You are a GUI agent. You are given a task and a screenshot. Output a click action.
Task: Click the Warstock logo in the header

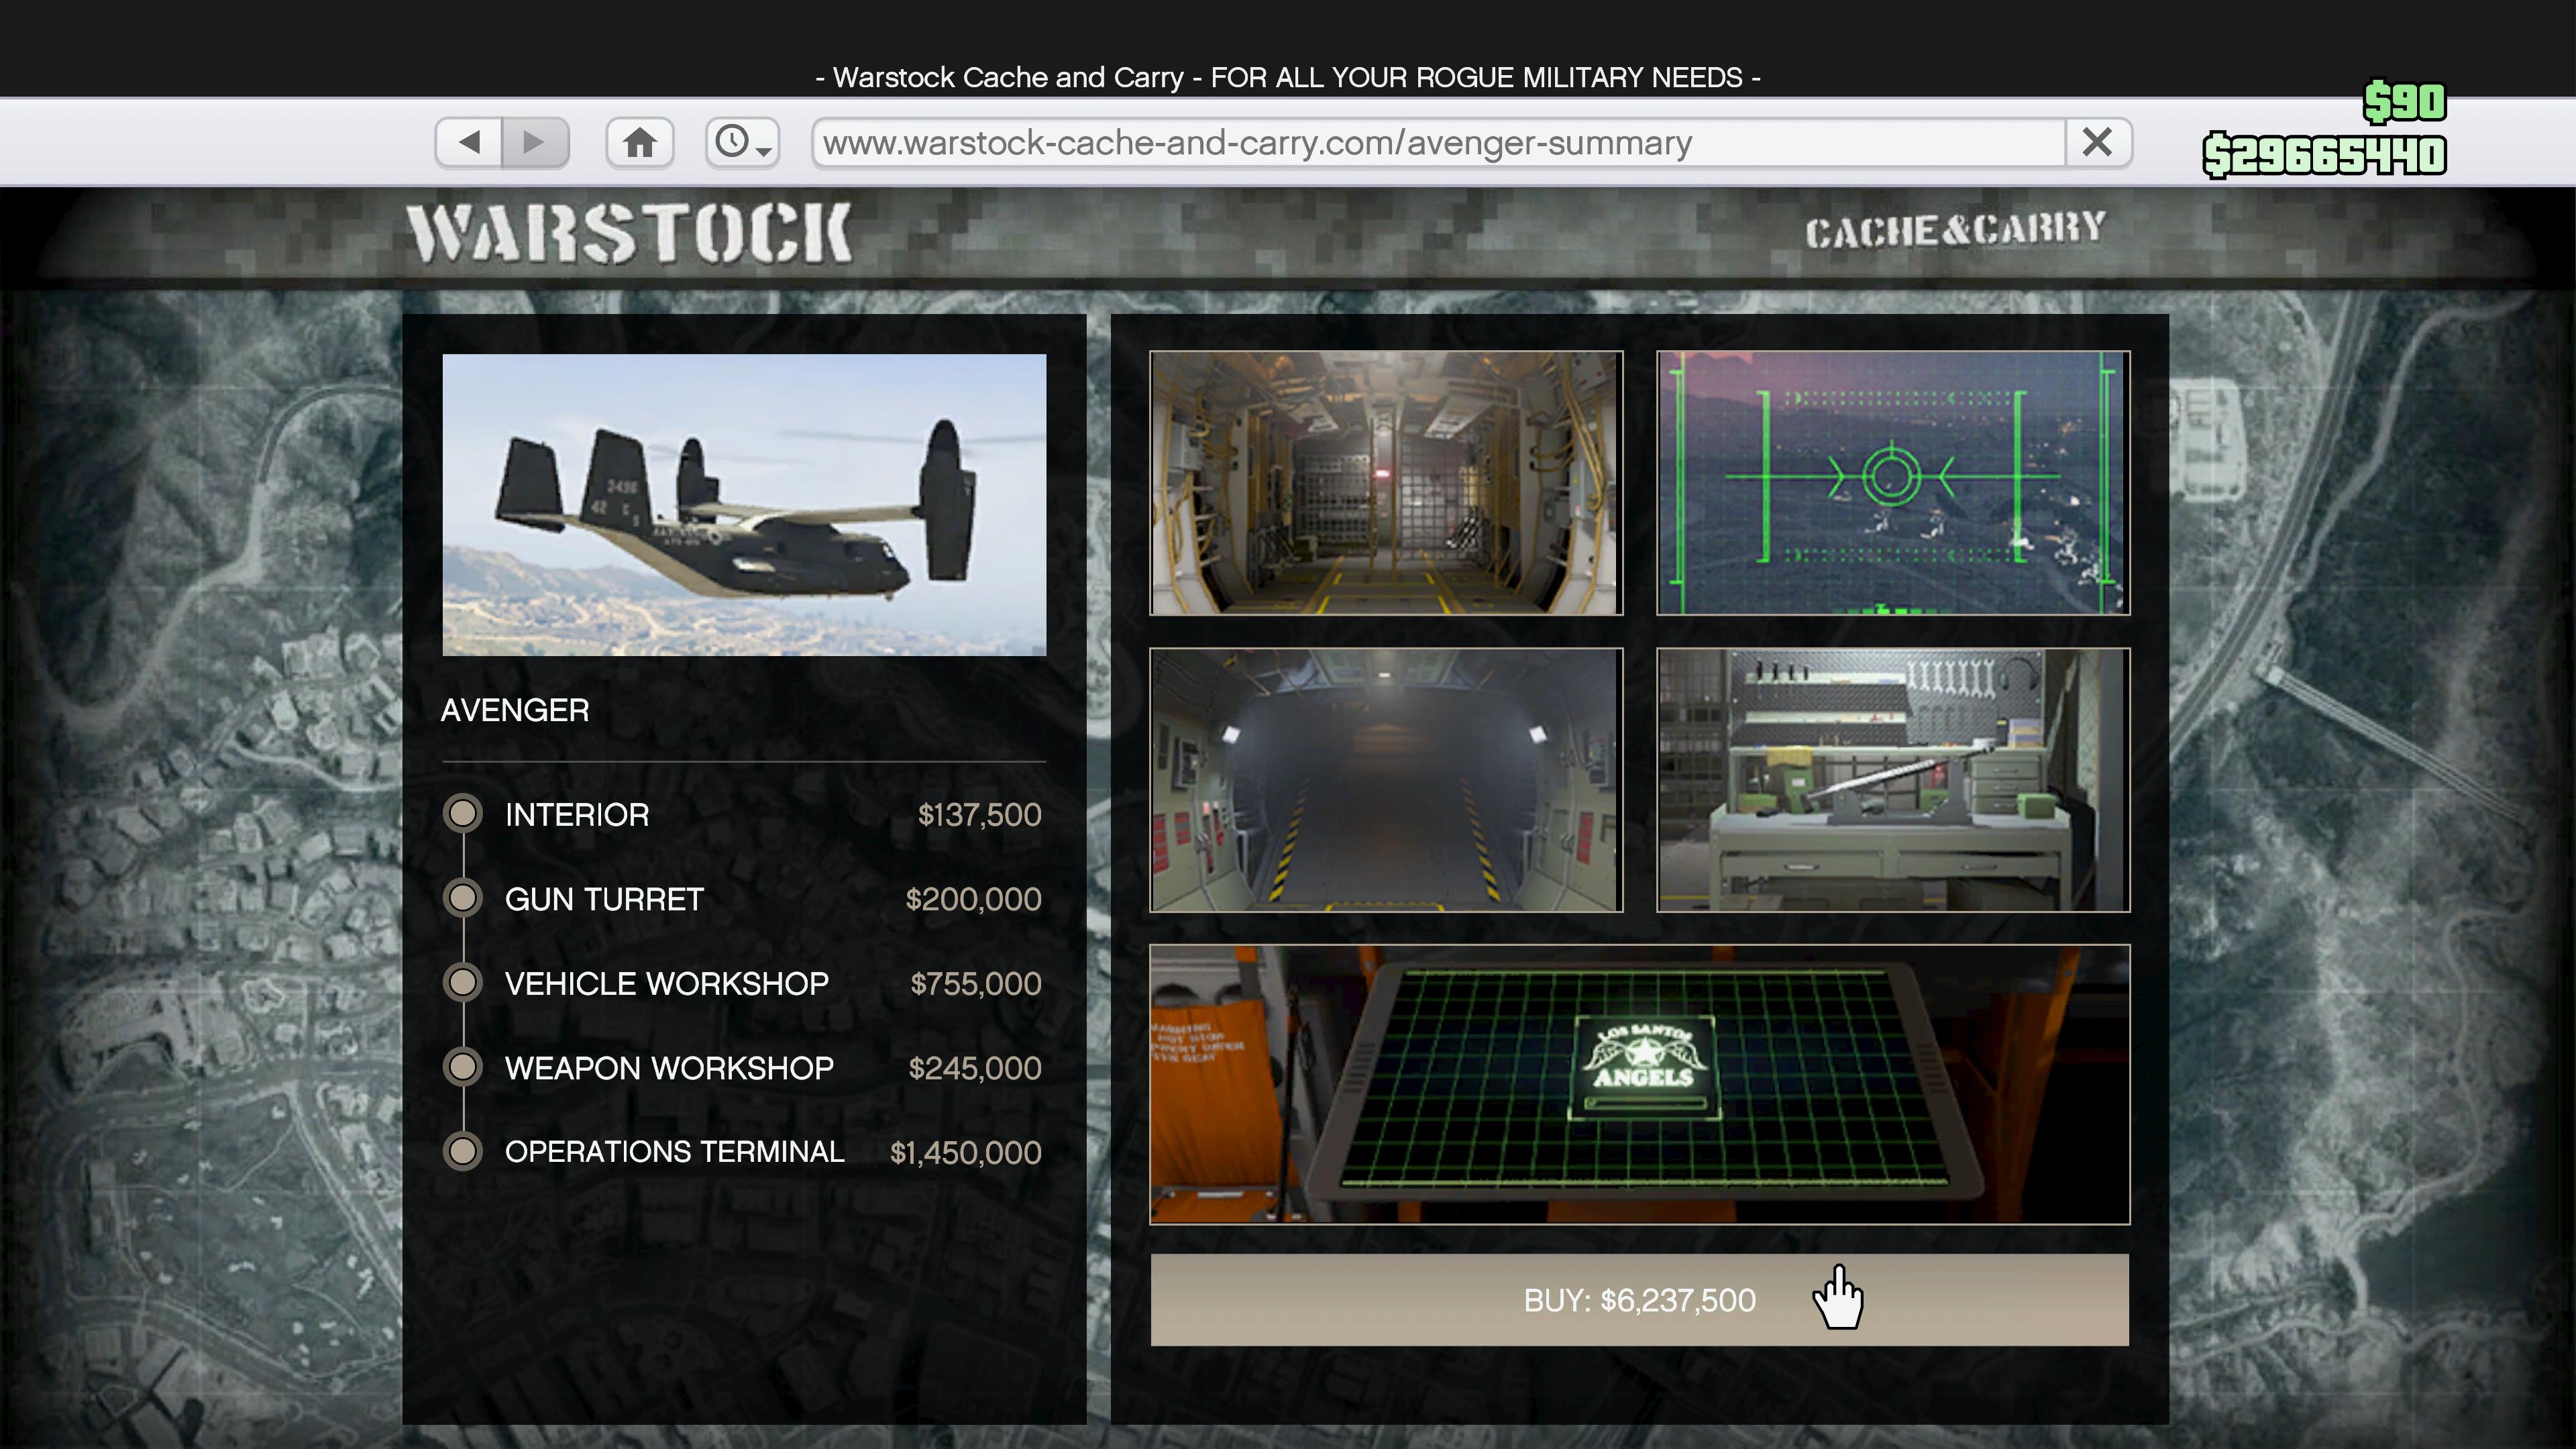629,234
